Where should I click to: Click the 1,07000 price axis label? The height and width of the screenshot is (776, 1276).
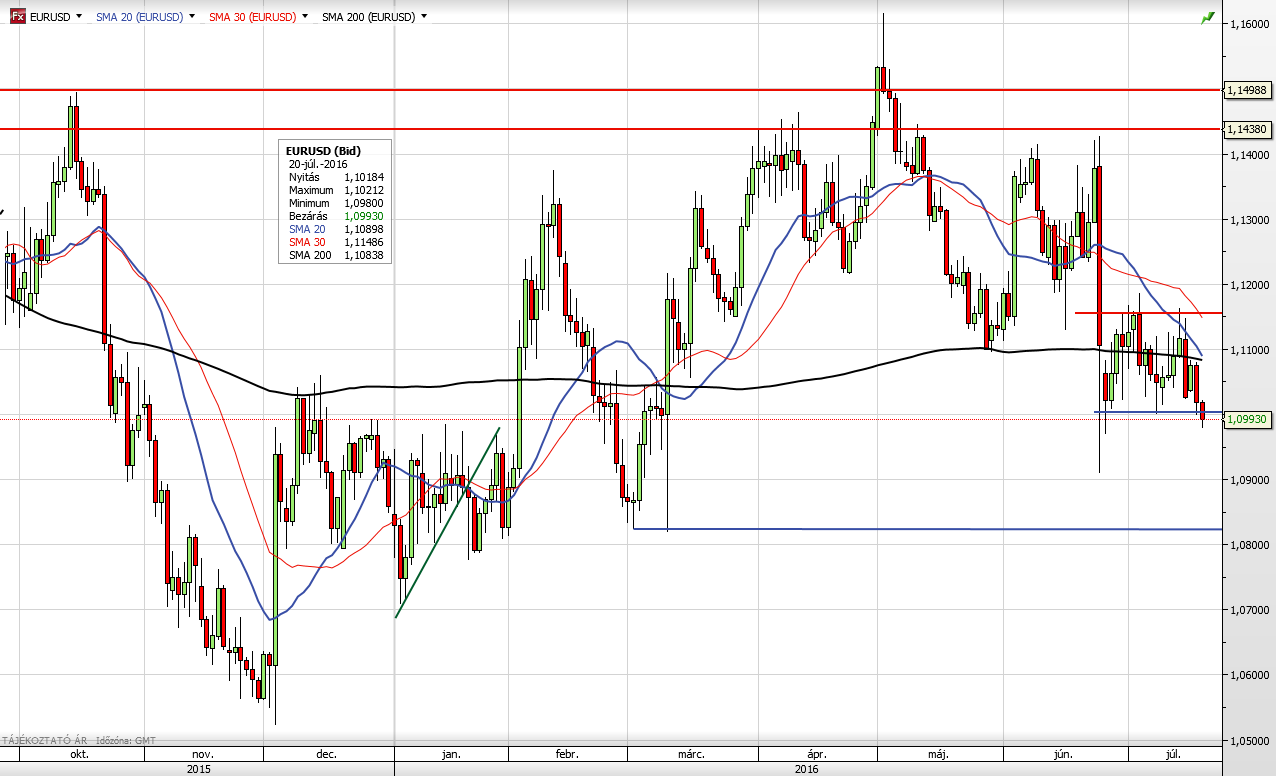pyautogui.click(x=1250, y=610)
